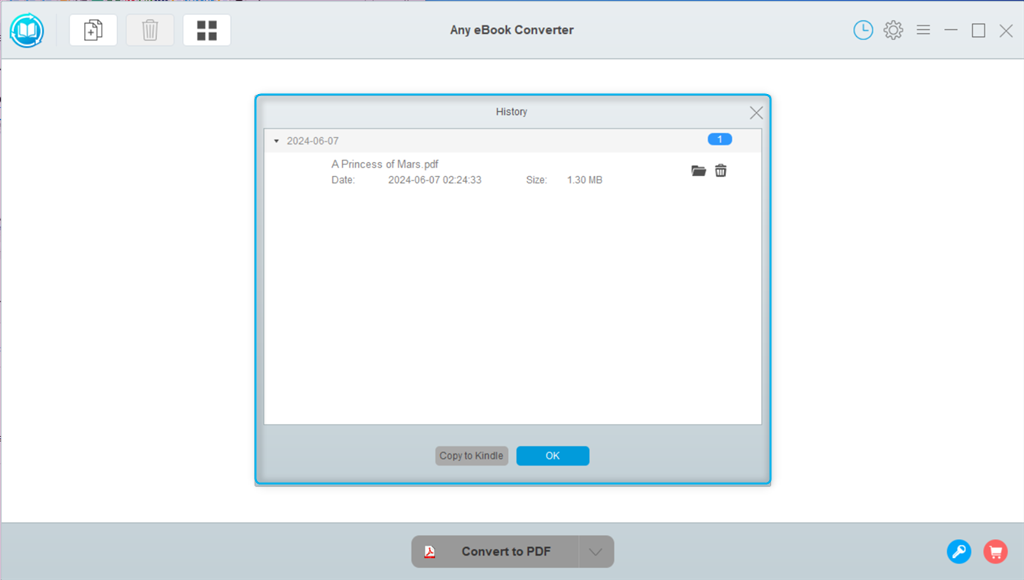
Task: Click the blue count badge showing 1
Action: coord(720,139)
